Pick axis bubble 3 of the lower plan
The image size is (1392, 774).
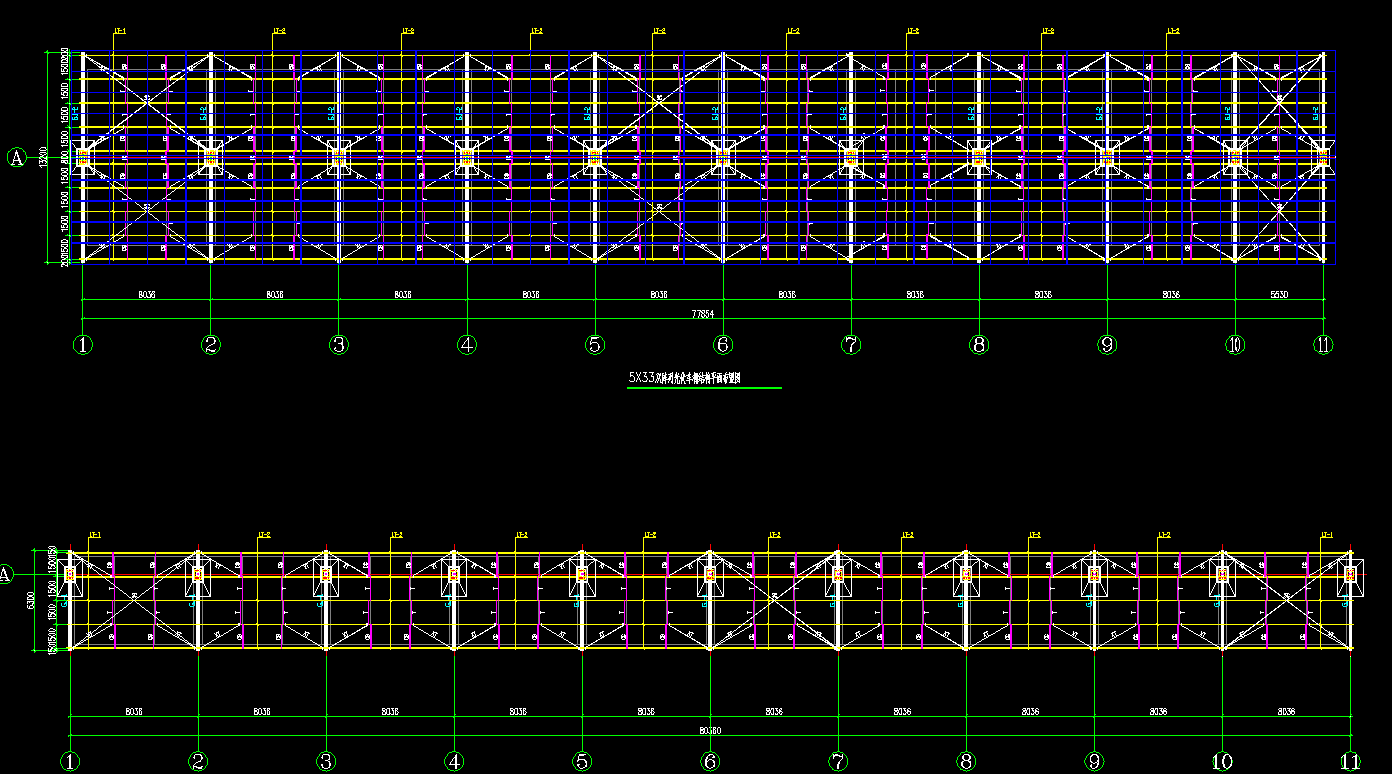[x=326, y=762]
